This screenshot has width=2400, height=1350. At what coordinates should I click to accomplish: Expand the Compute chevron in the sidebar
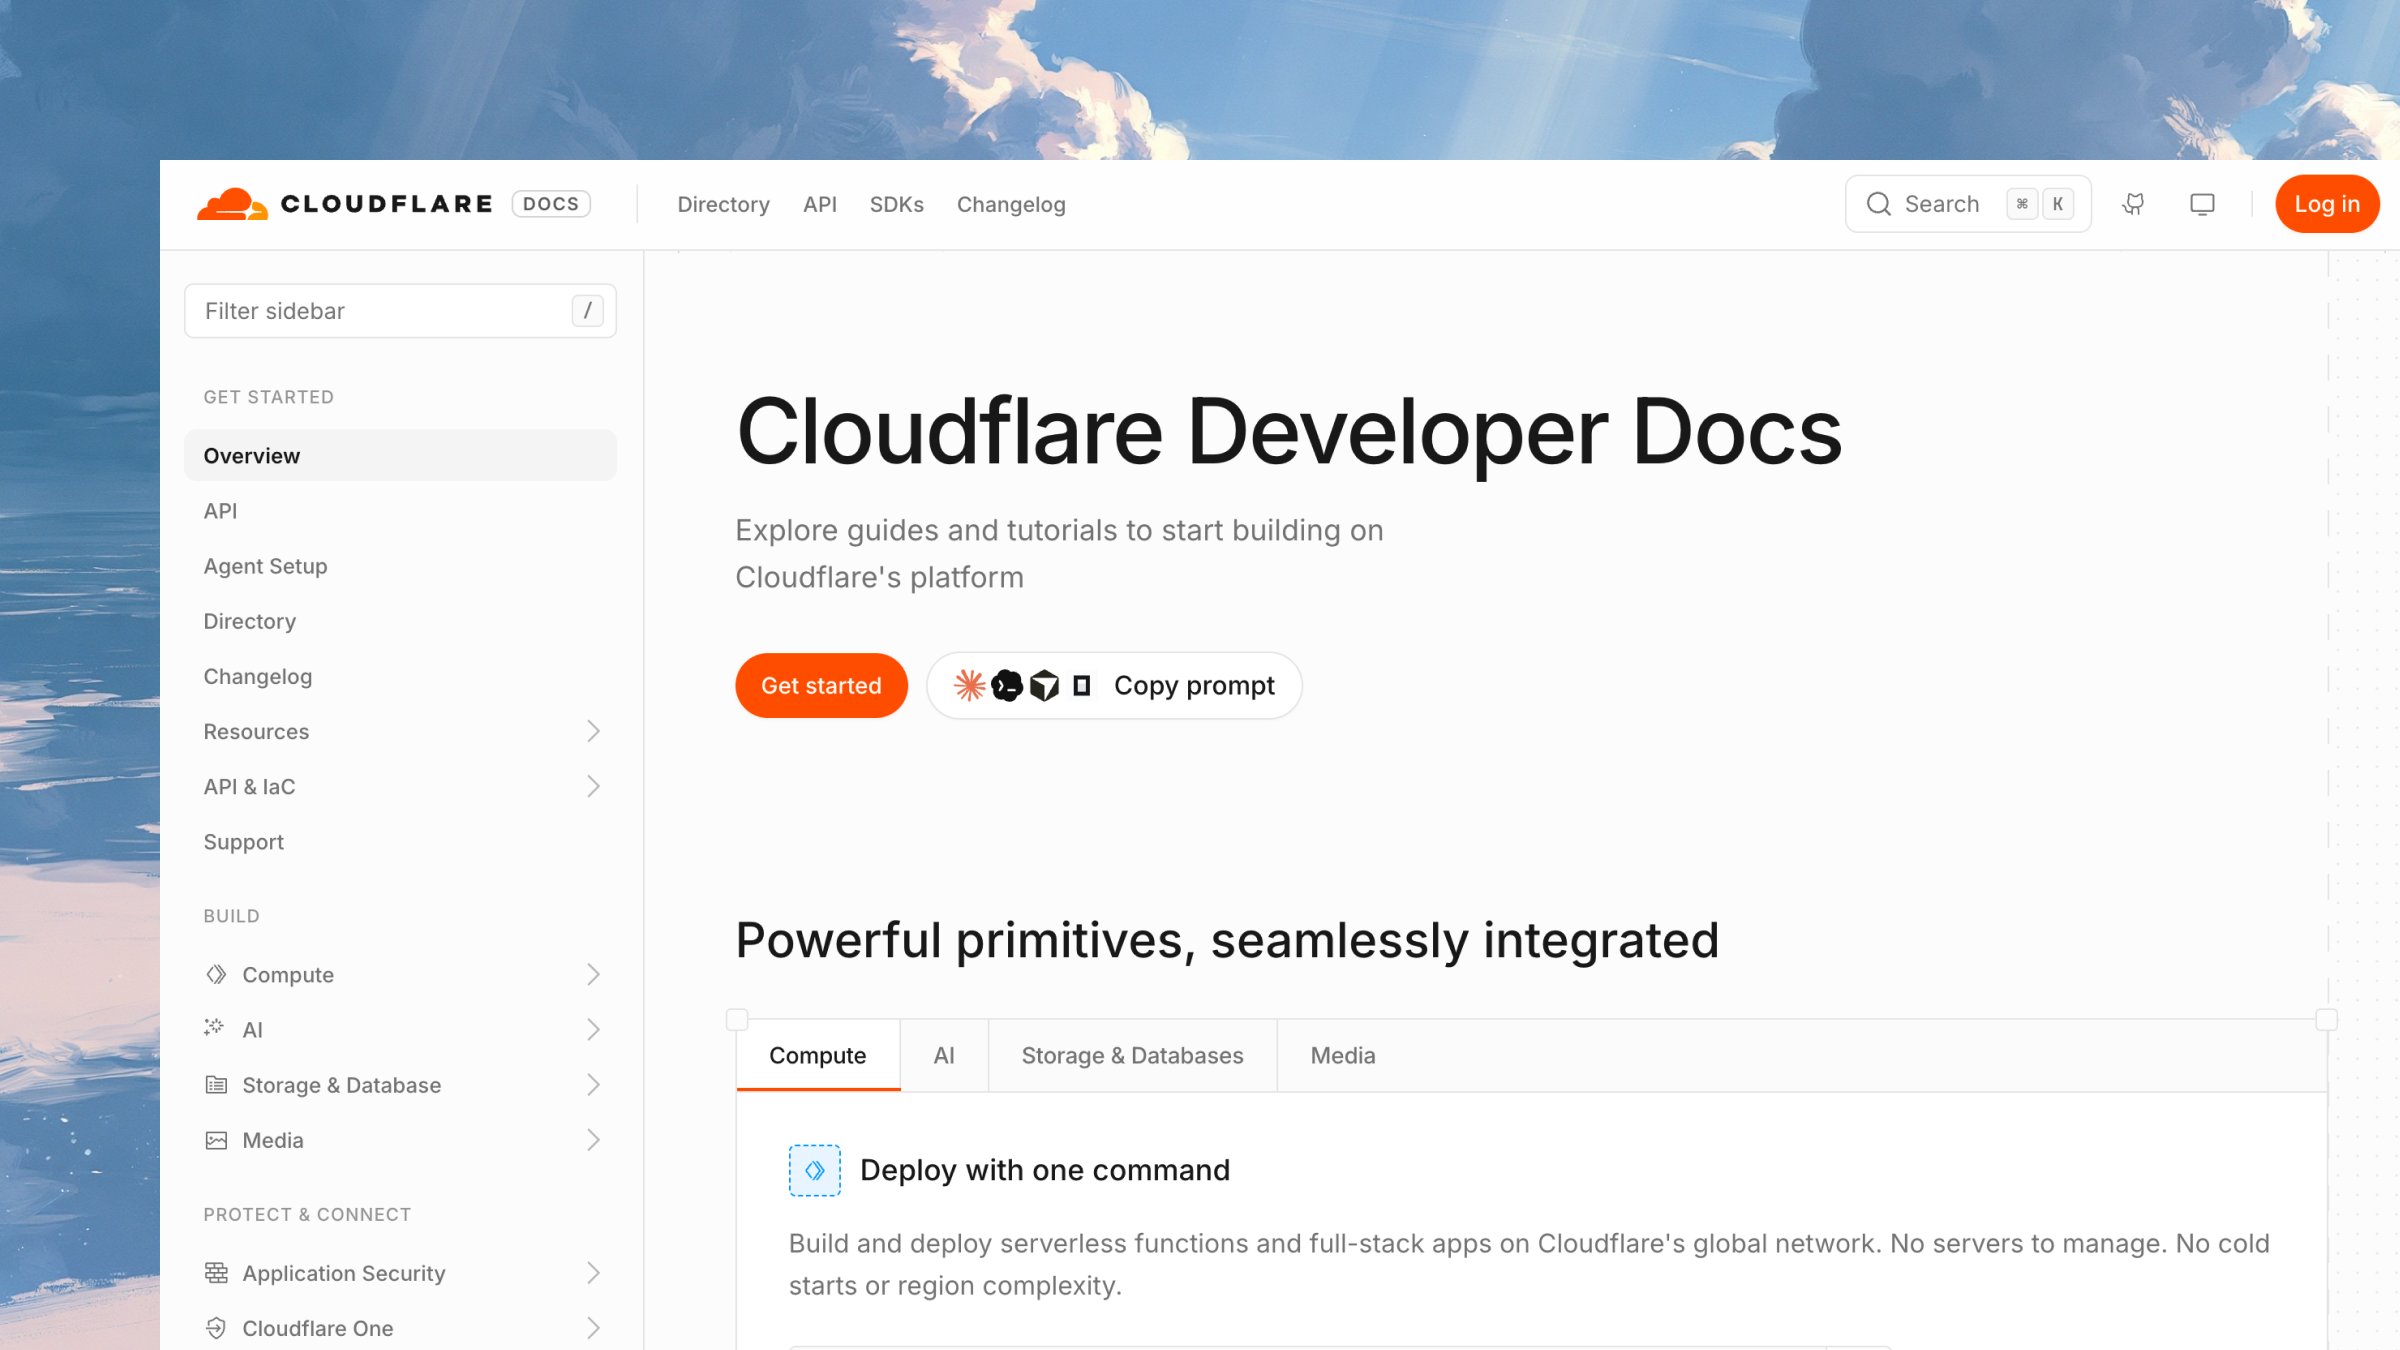point(593,974)
